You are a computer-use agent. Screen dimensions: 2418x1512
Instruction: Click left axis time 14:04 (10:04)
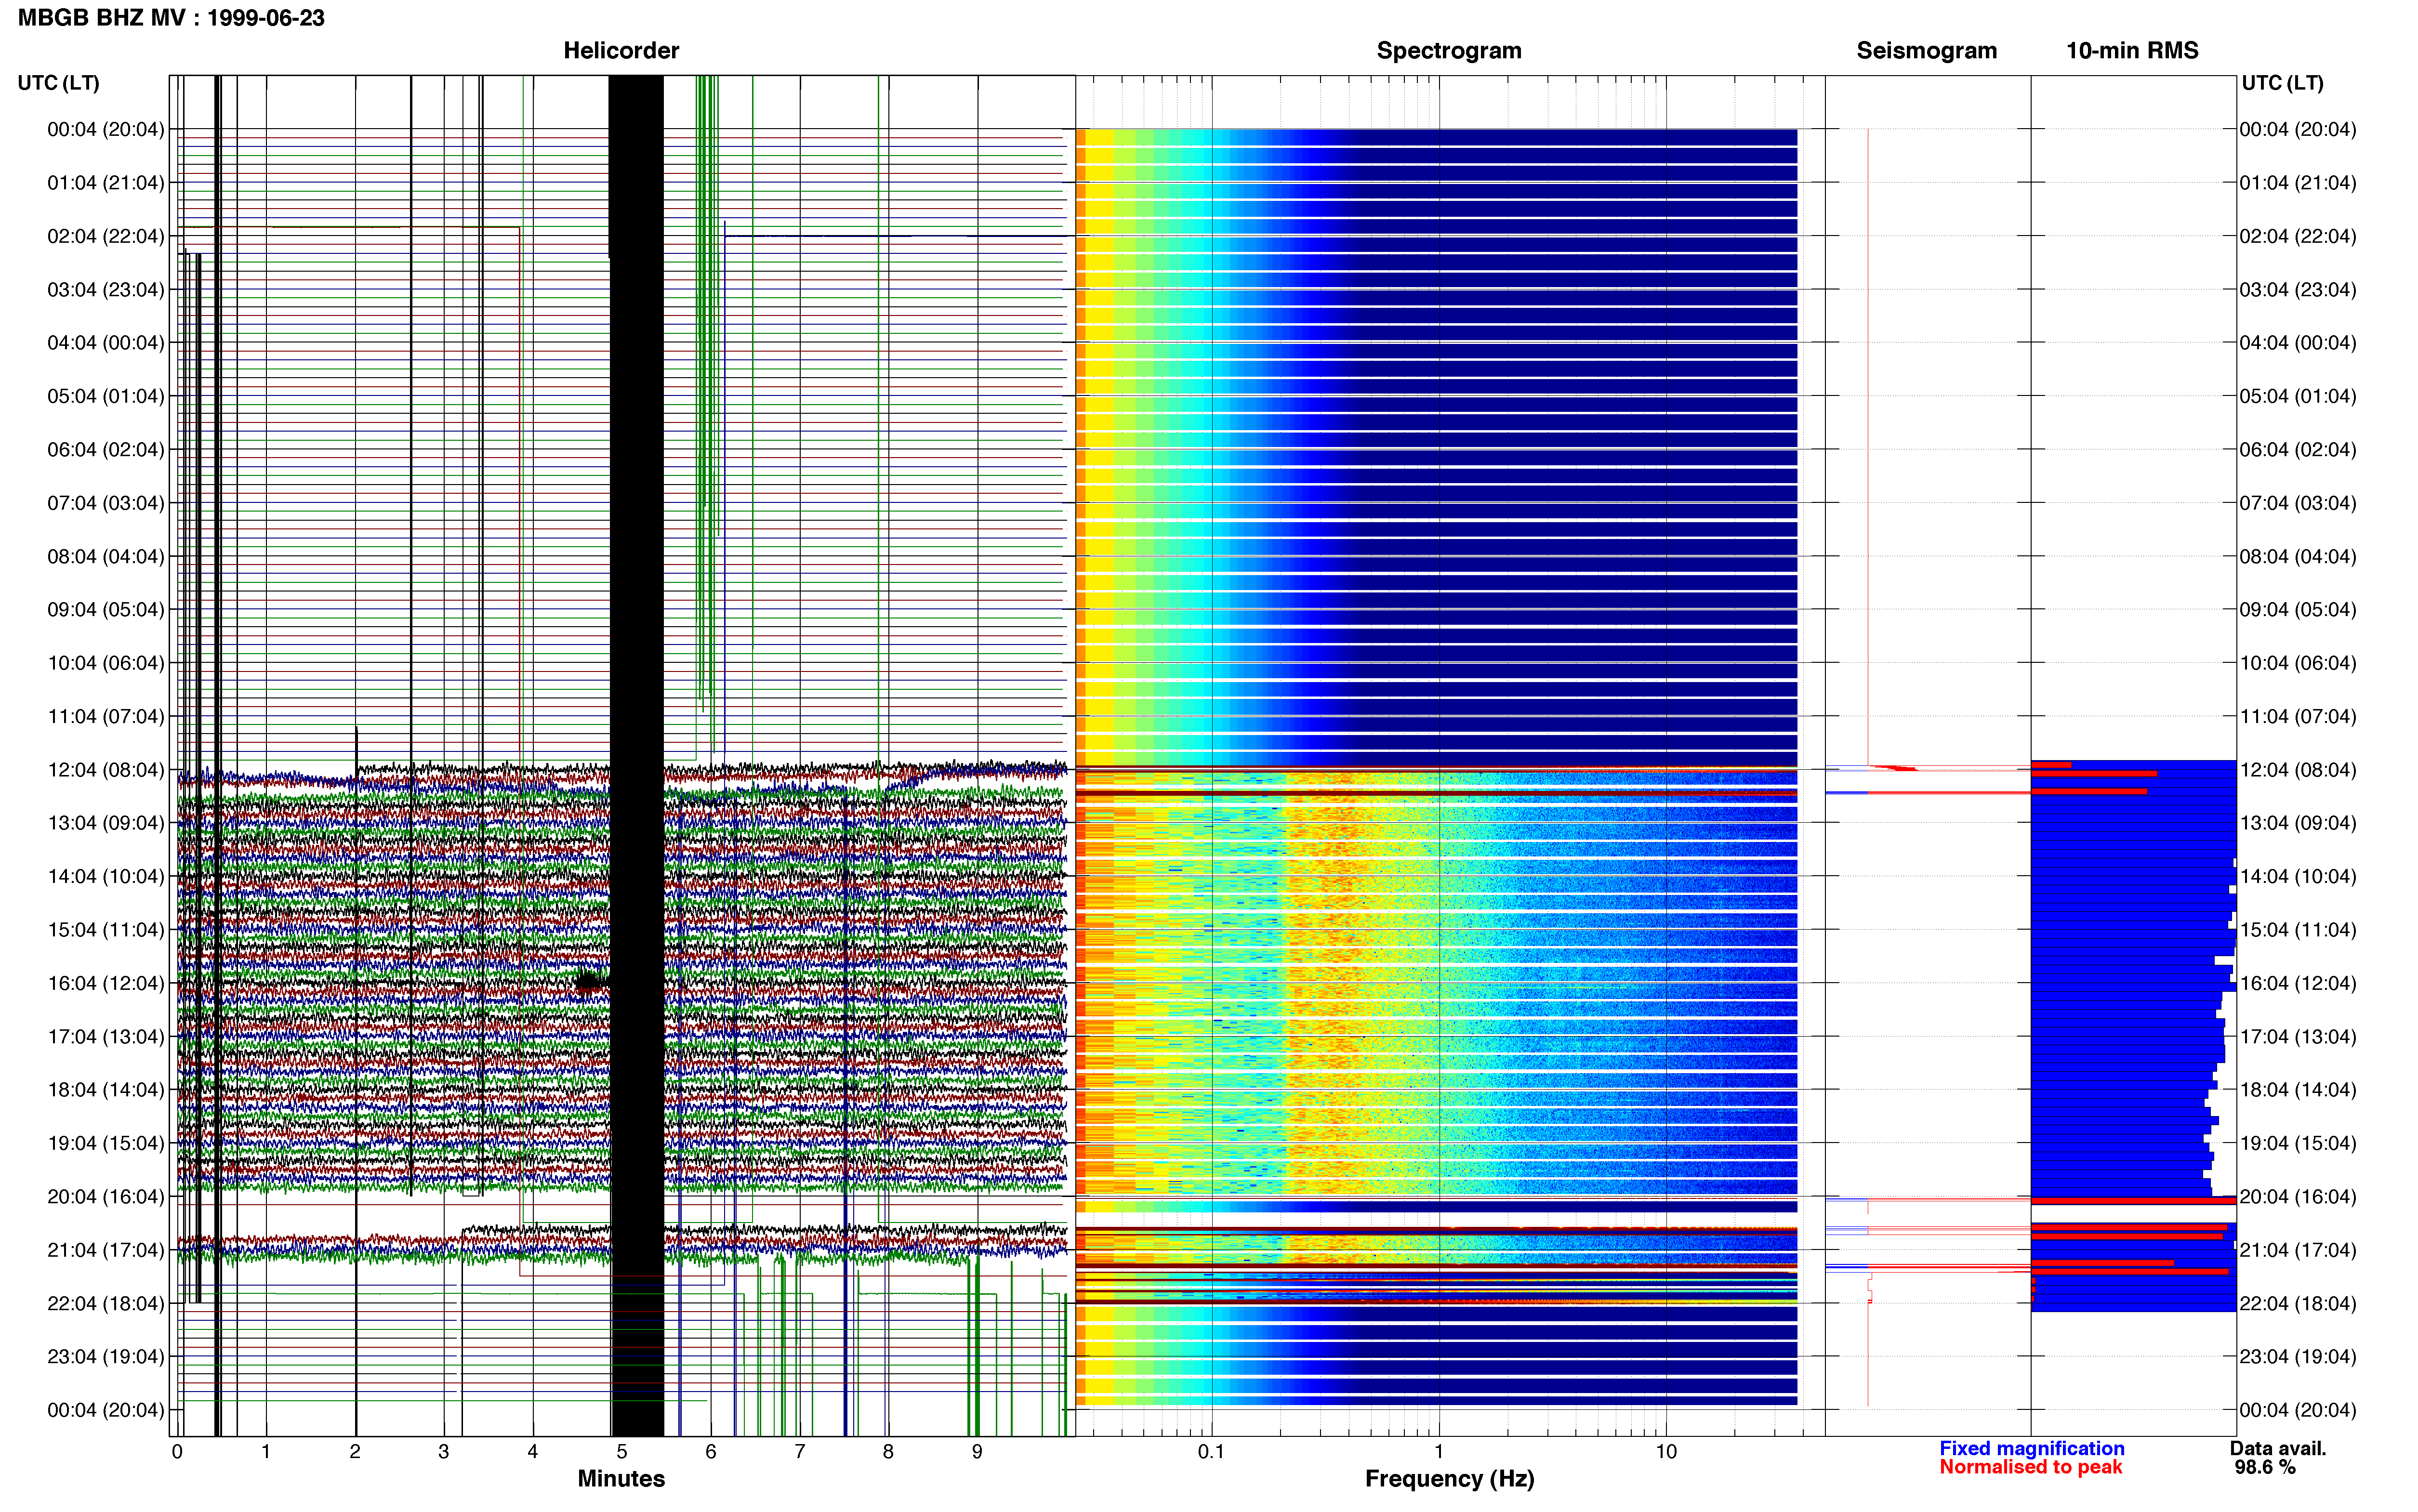[x=106, y=876]
